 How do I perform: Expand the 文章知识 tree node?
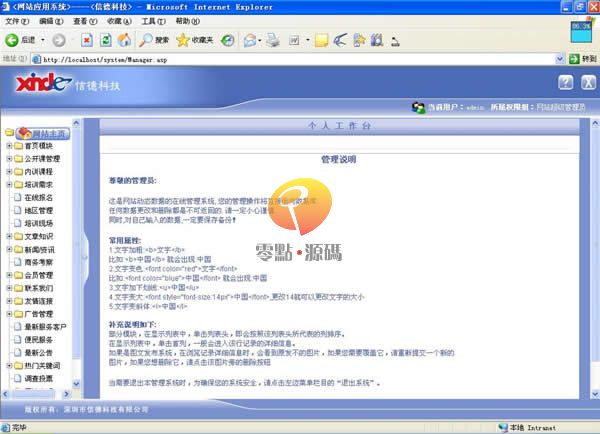[9, 236]
